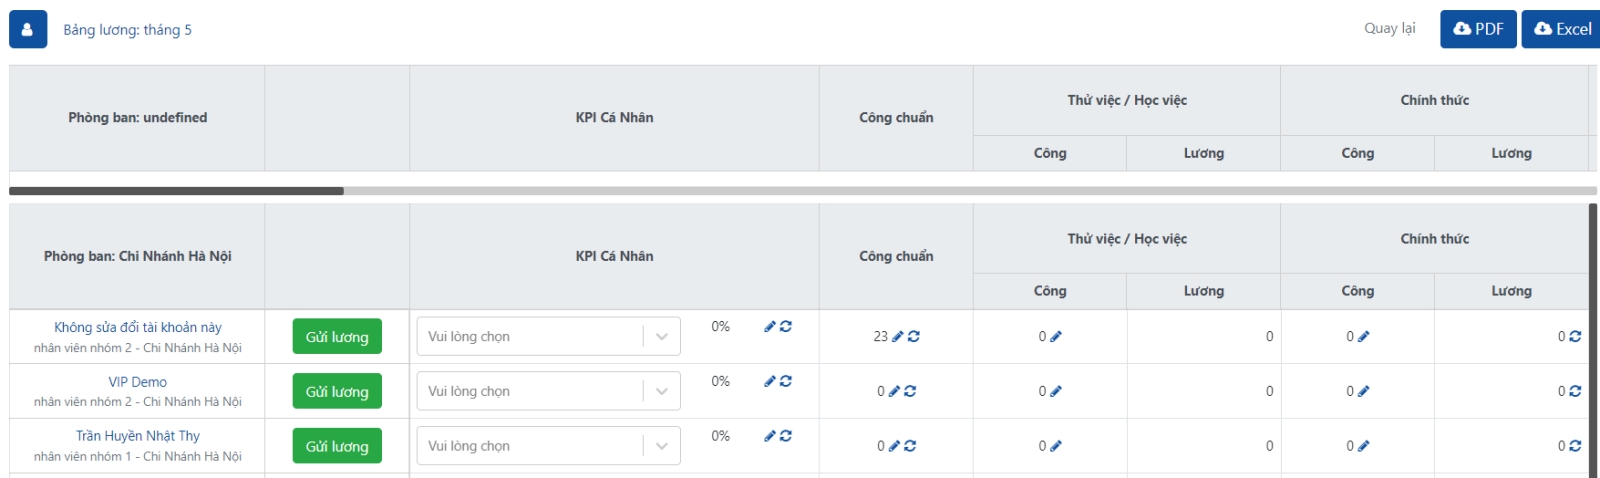This screenshot has height=478, width=1600.
Task: Edit Chính thức Công in first row
Action: pyautogui.click(x=1364, y=337)
